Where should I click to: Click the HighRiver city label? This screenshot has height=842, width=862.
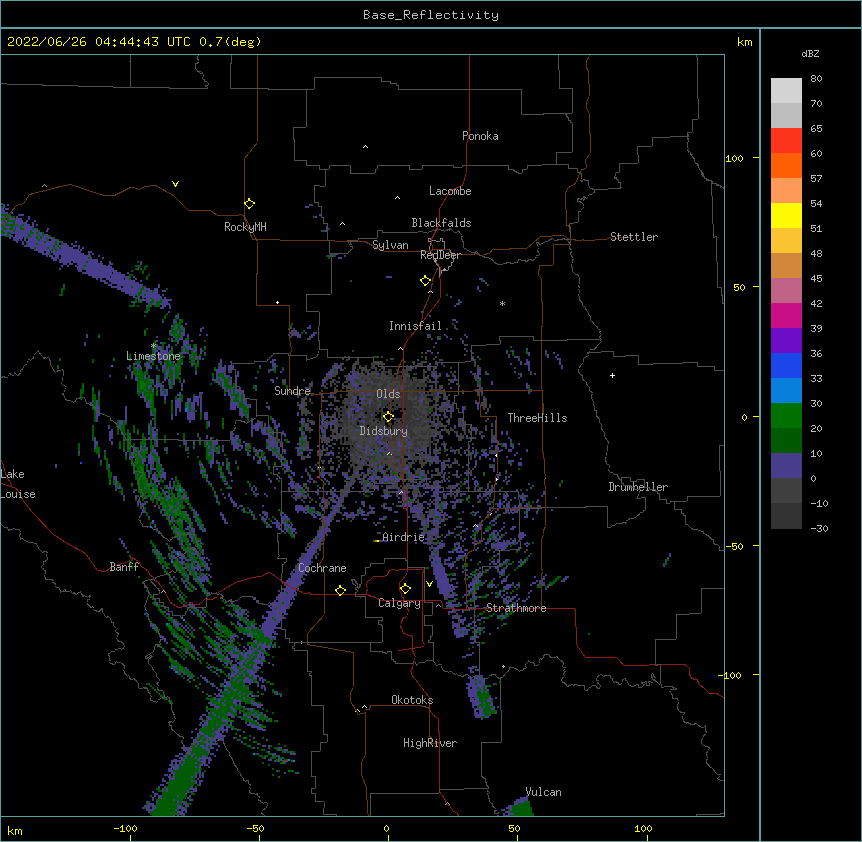[x=430, y=743]
